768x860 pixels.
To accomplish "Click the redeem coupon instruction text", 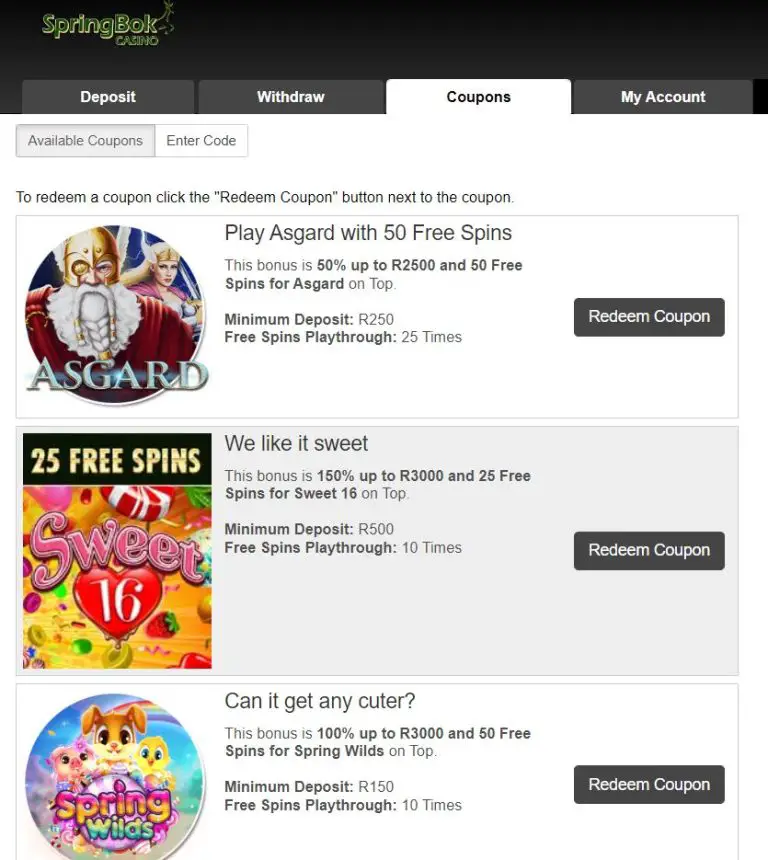I will tap(265, 197).
